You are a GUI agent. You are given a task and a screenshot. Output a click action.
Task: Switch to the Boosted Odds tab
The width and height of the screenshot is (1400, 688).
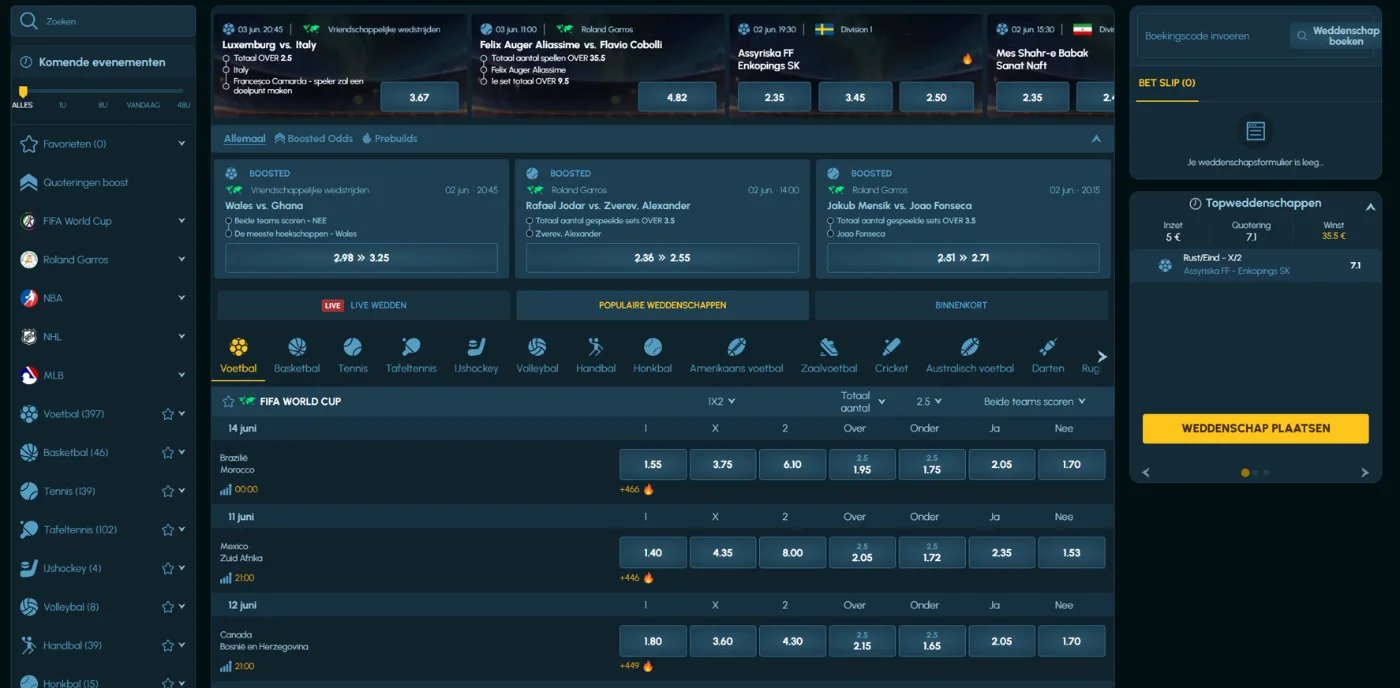point(313,139)
